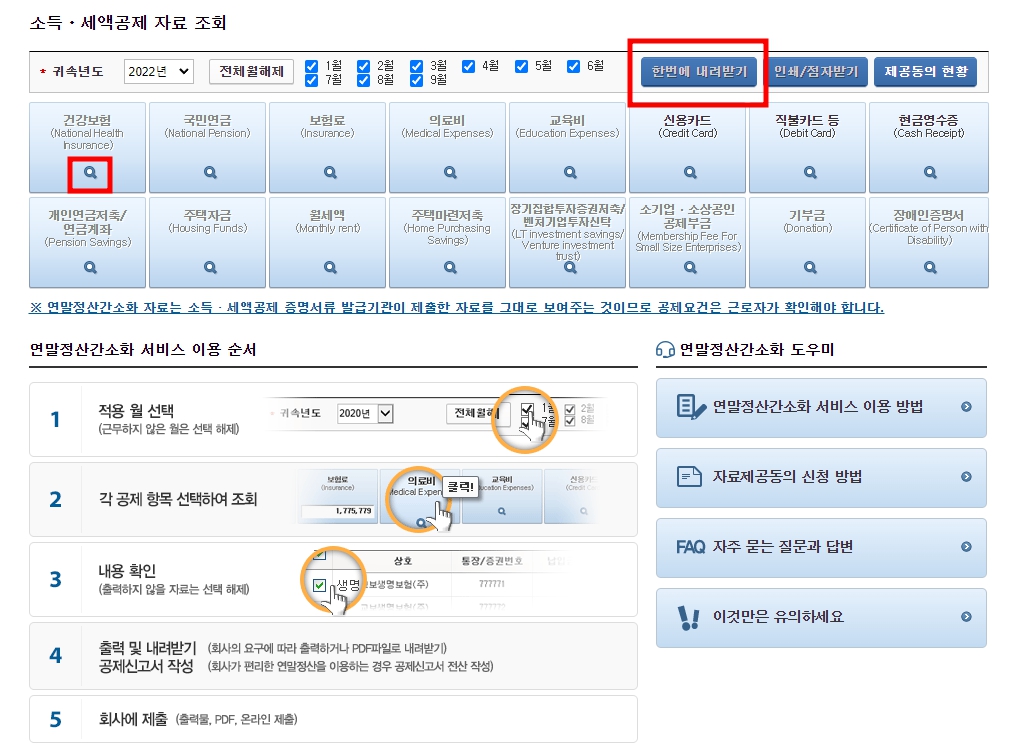Look up Education Expenses with magnifier icon
Viewport: 1009px width, 756px height.
pos(570,172)
